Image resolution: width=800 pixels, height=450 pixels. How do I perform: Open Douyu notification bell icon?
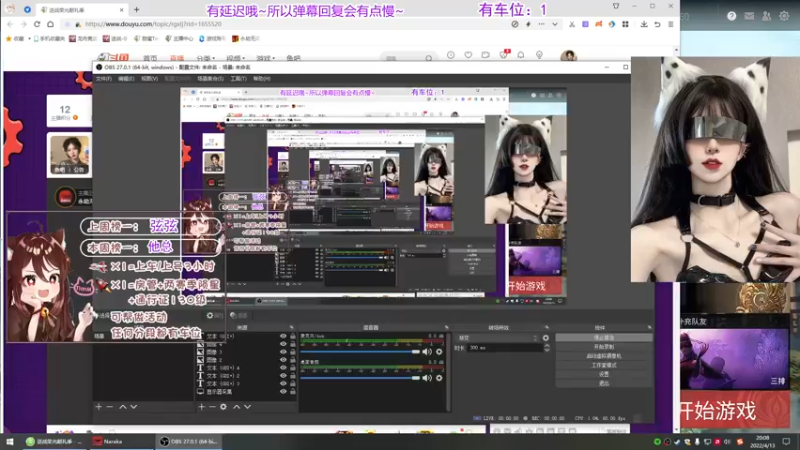pos(520,55)
